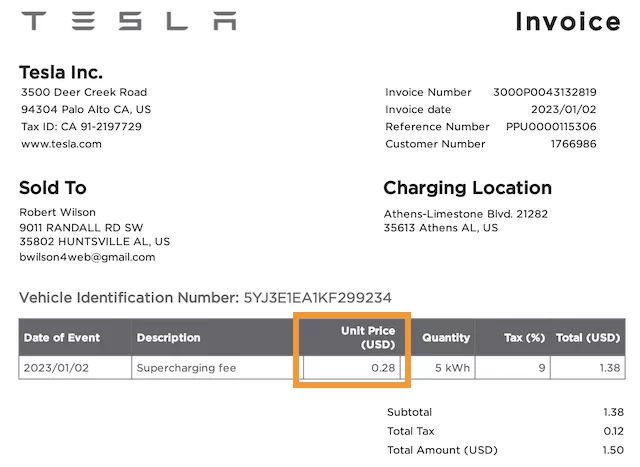Select the Tax ID CA 91-2197729 text
The height and width of the screenshot is (467, 640).
pyautogui.click(x=81, y=127)
